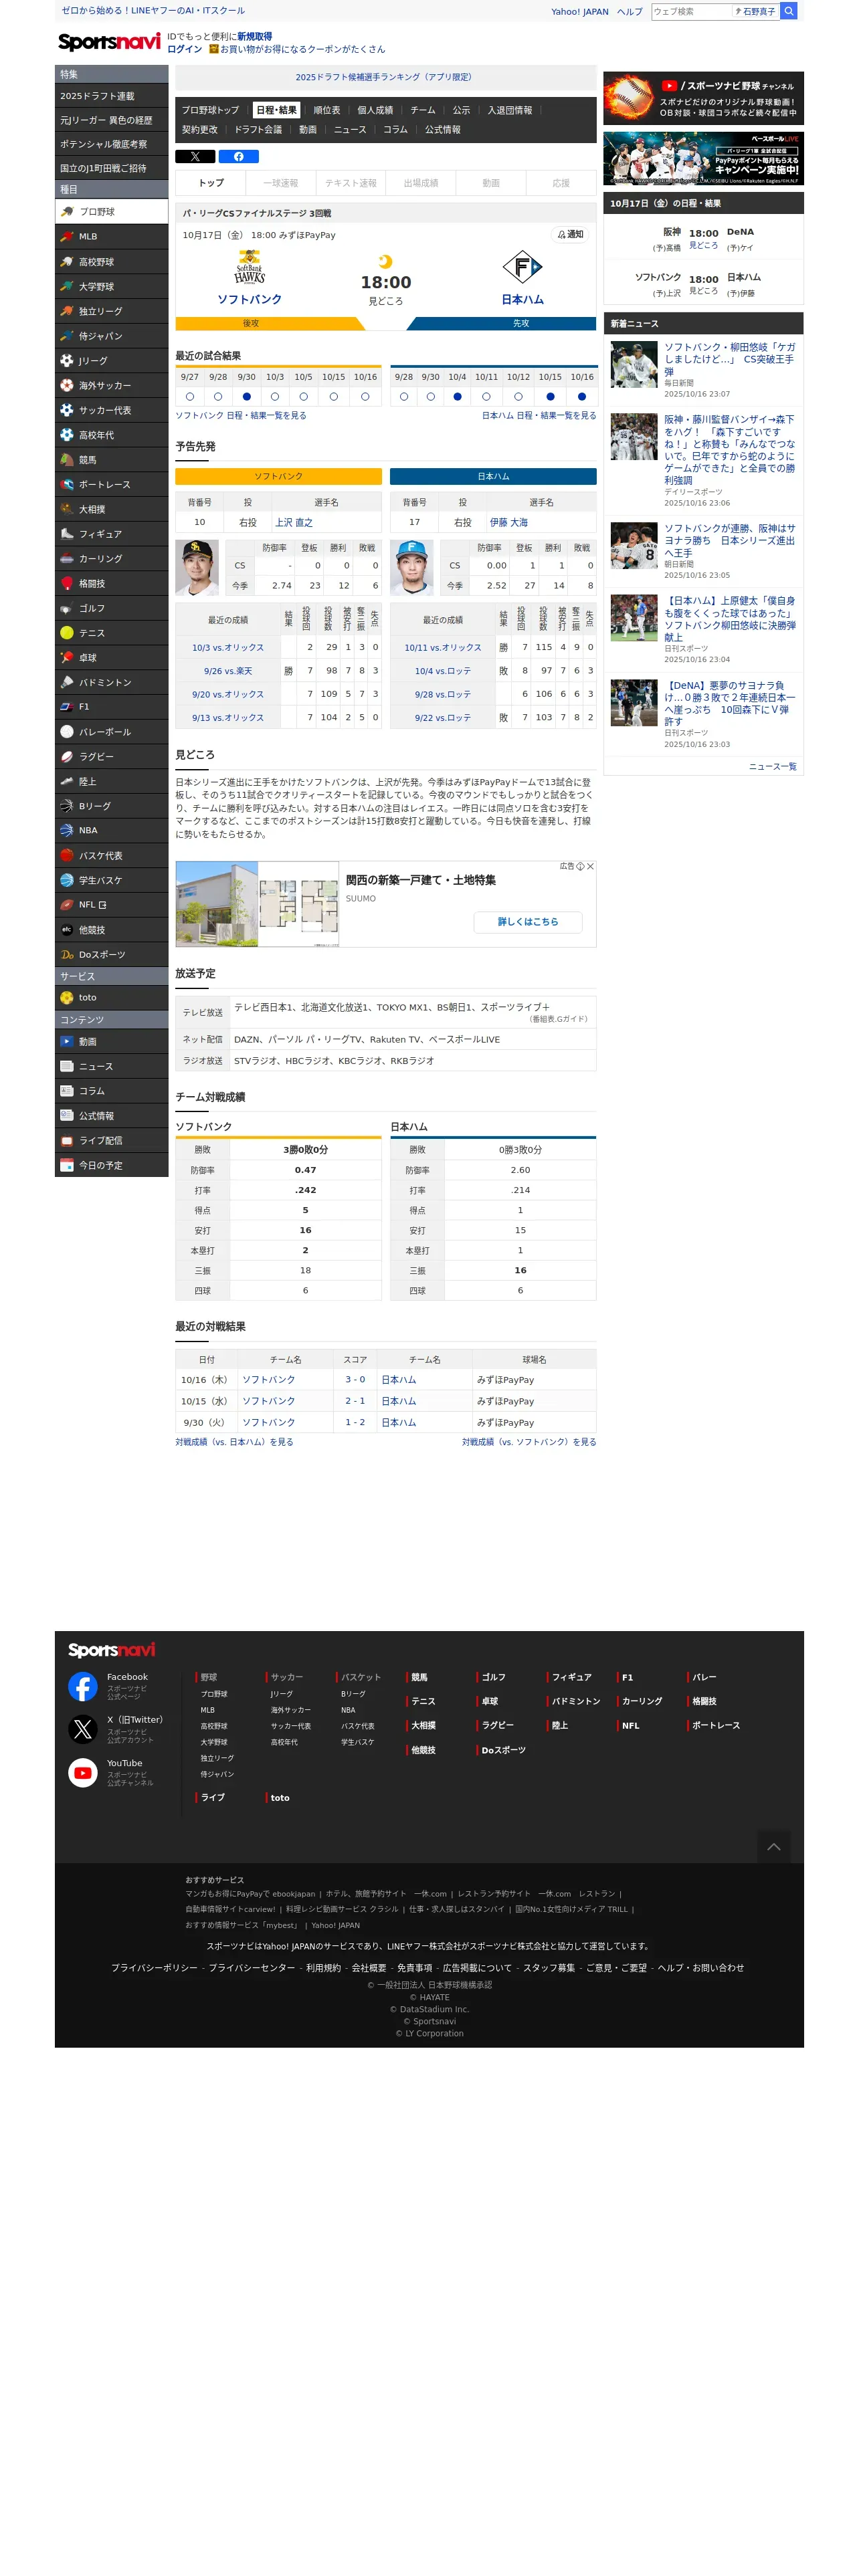Open 動画 under コンテンツ in the sidebar
859x2576 pixels.
point(111,1042)
